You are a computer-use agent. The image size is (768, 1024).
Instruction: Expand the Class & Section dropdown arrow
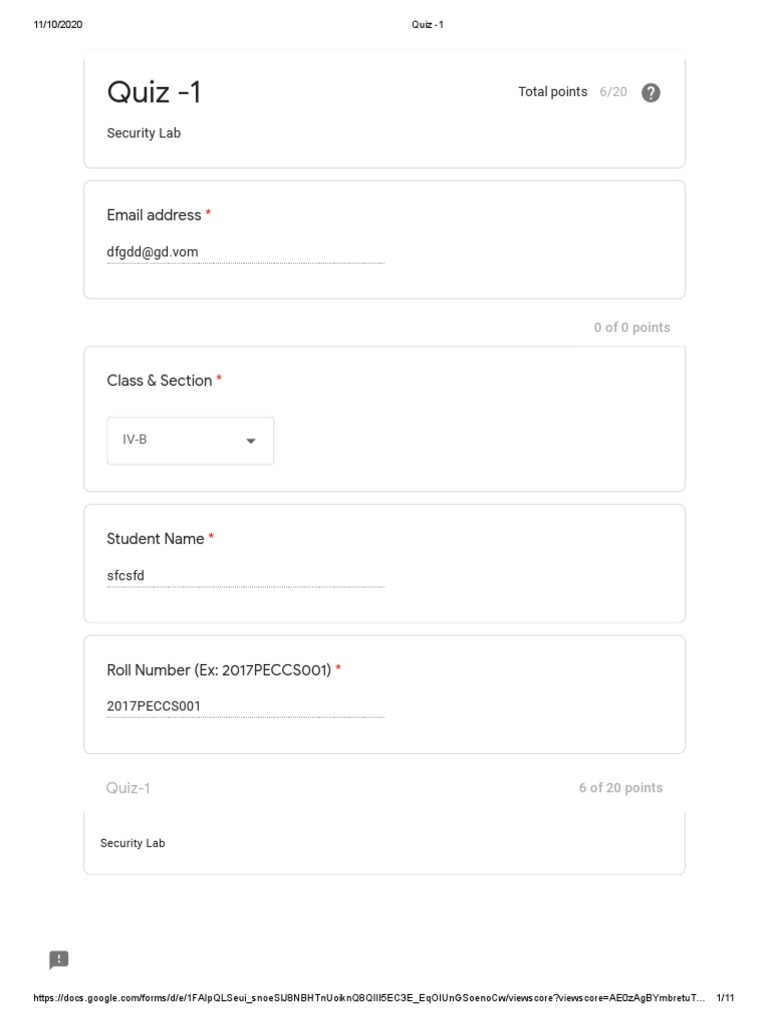tap(251, 441)
